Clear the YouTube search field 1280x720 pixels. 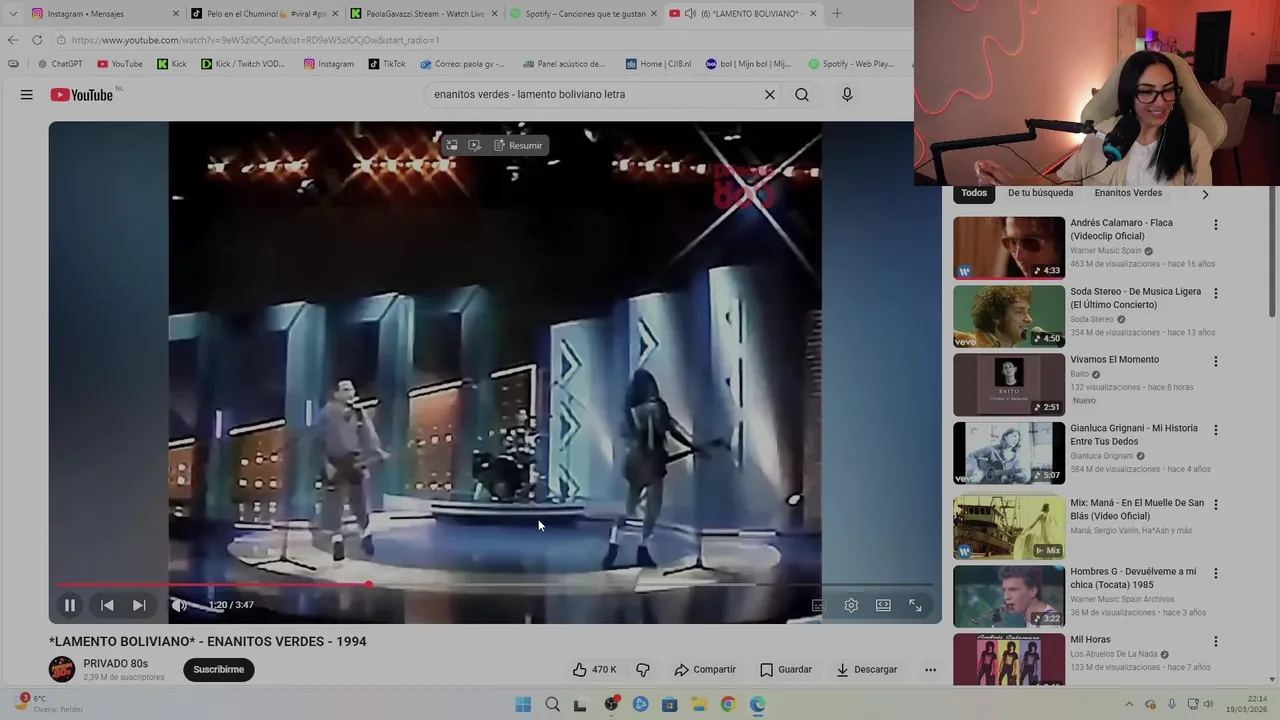click(x=770, y=94)
